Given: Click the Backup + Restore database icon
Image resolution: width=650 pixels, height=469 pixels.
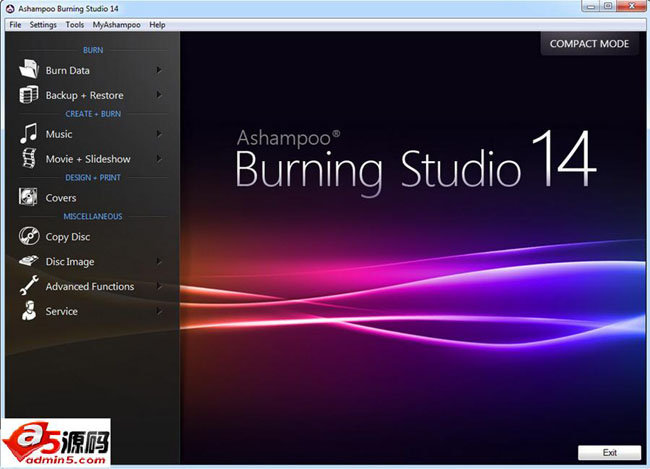Looking at the screenshot, I should 29,95.
